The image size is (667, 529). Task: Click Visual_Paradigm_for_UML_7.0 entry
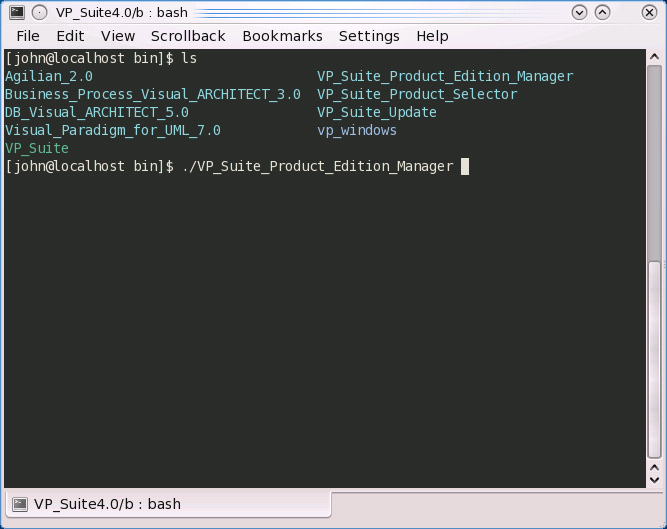click(x=113, y=130)
